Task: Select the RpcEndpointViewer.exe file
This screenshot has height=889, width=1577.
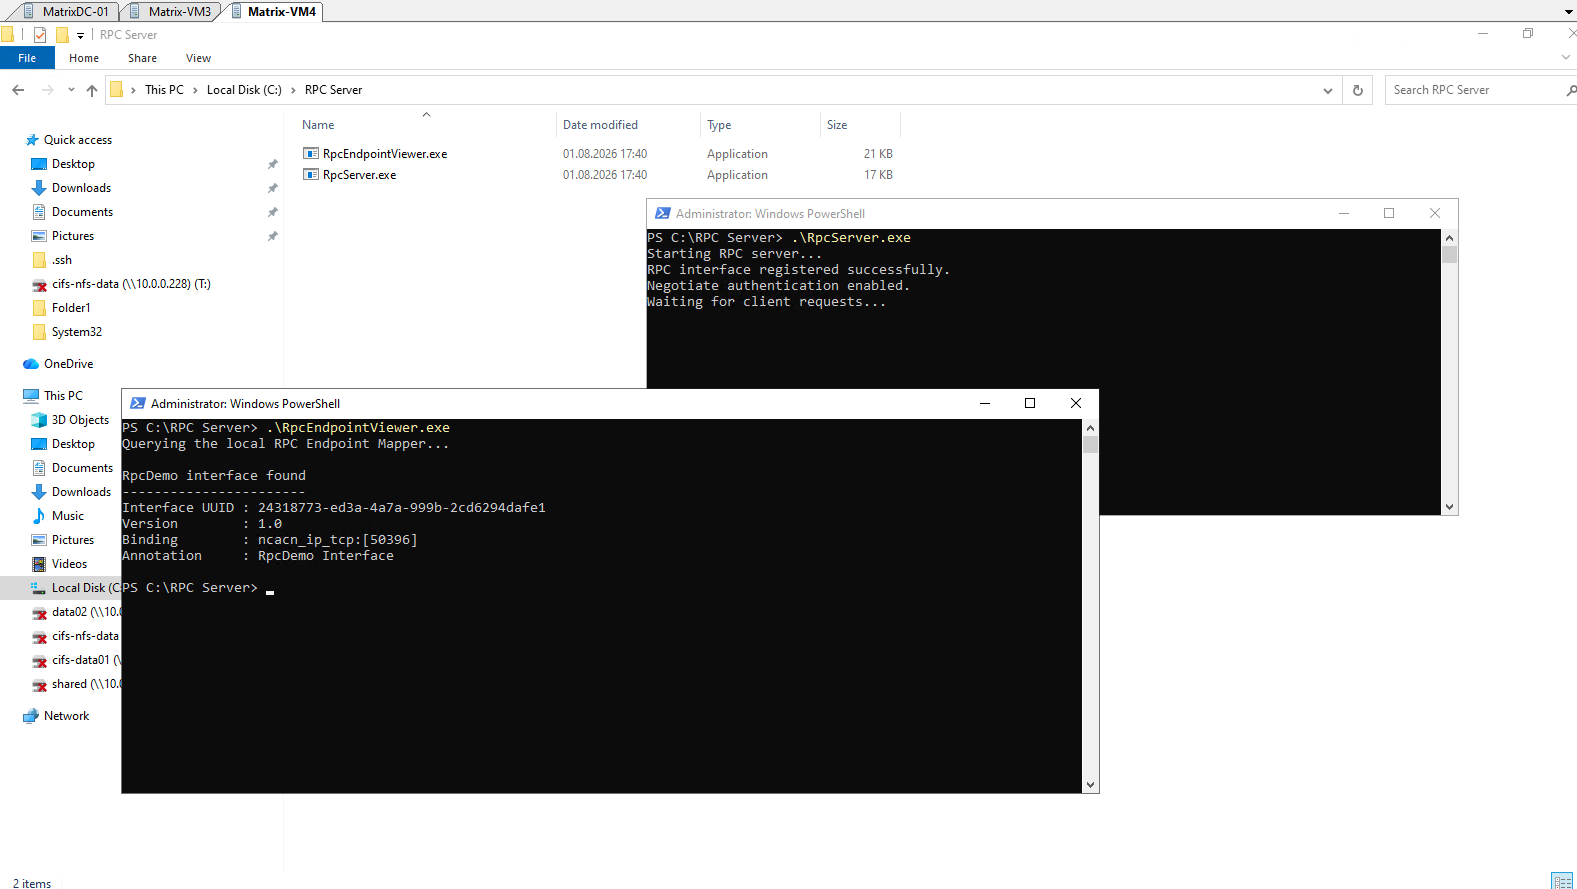Action: coord(385,154)
